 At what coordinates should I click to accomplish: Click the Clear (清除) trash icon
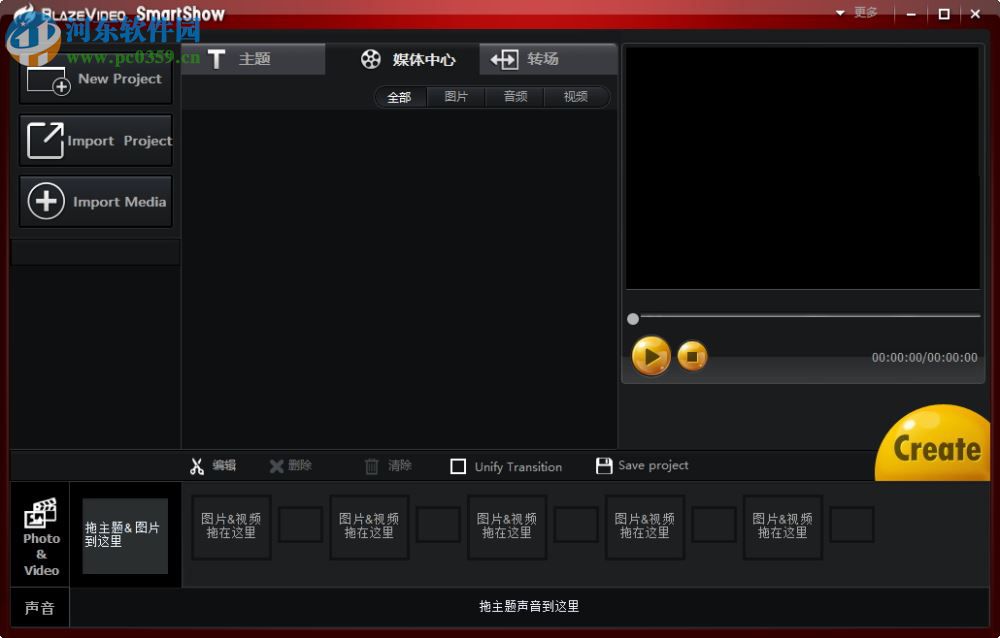pyautogui.click(x=369, y=465)
